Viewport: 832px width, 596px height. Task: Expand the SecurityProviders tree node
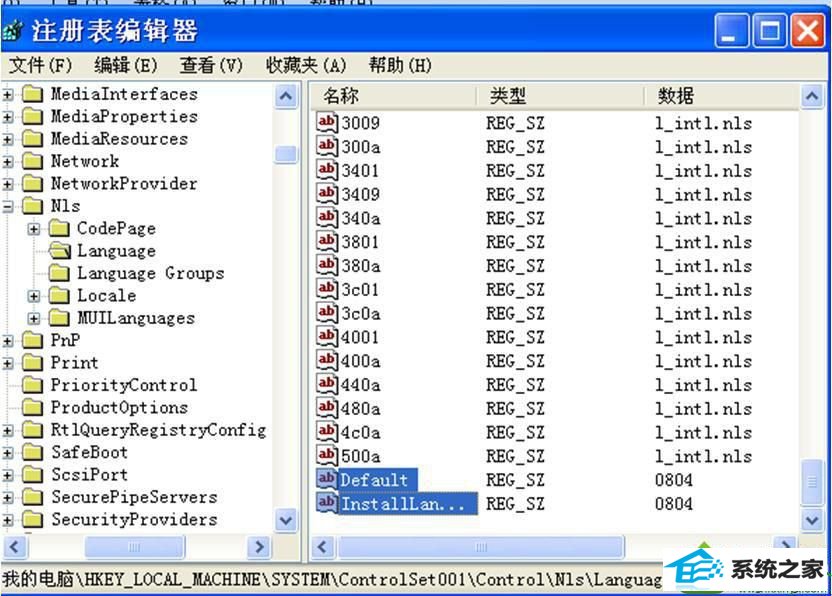(x=7, y=520)
